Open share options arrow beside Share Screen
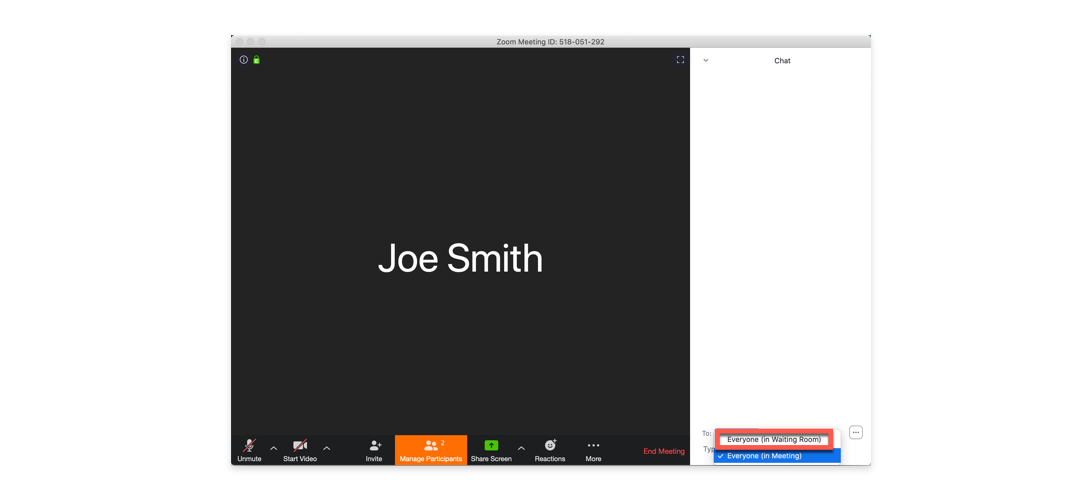The image size is (1080, 500). tap(521, 448)
